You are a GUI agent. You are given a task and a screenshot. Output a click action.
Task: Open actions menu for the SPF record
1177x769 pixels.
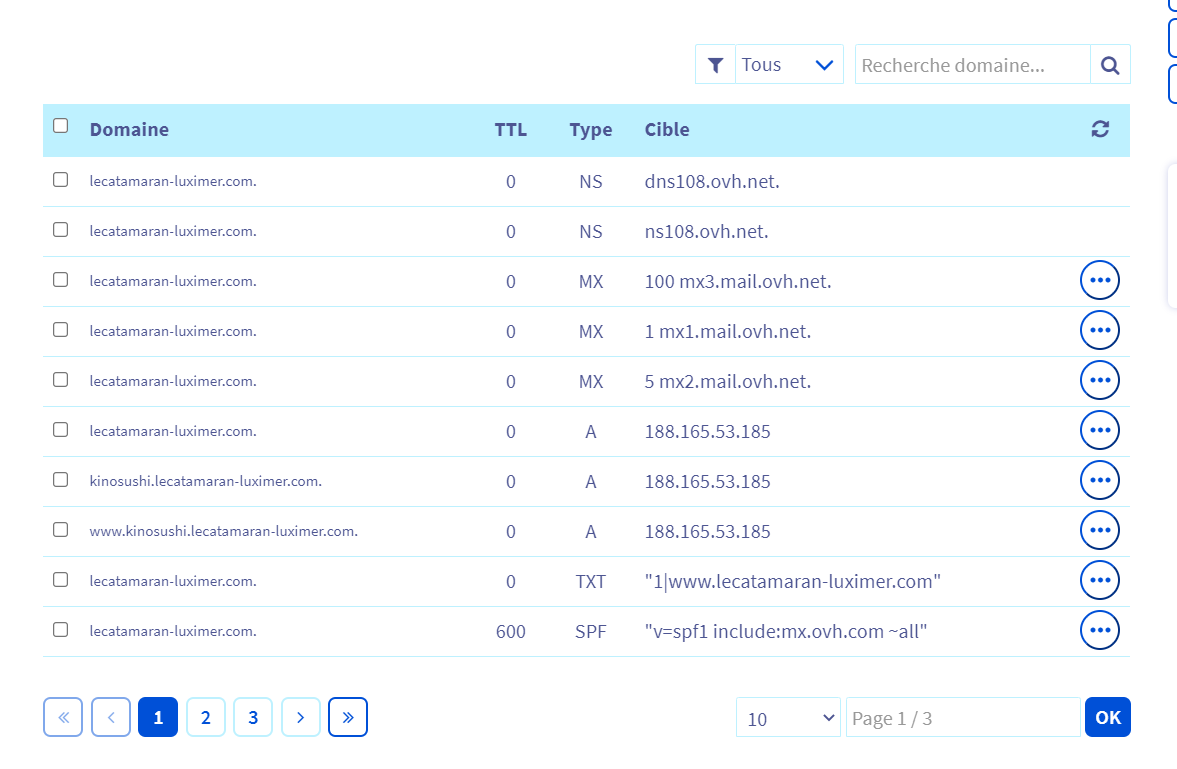pyautogui.click(x=1100, y=630)
